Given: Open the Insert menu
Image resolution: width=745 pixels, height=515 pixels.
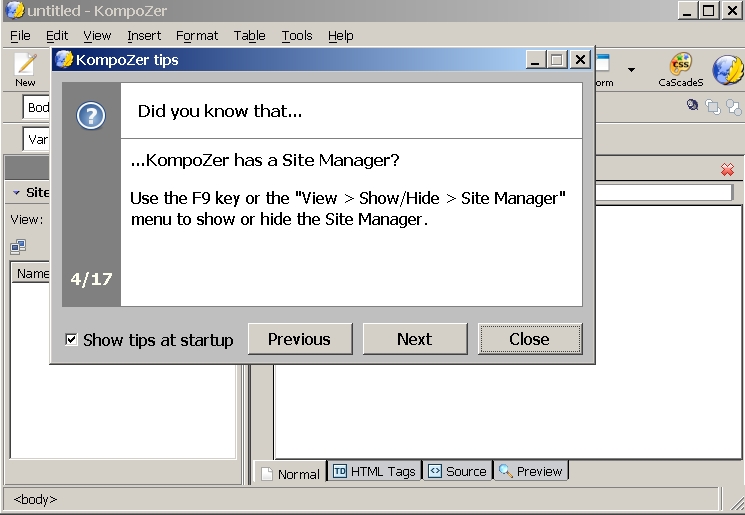Looking at the screenshot, I should (144, 36).
